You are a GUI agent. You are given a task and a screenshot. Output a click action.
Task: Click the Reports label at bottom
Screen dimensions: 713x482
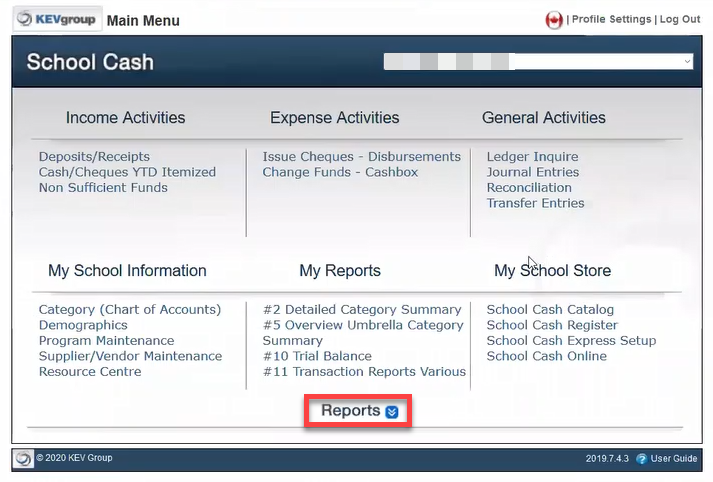coord(351,410)
